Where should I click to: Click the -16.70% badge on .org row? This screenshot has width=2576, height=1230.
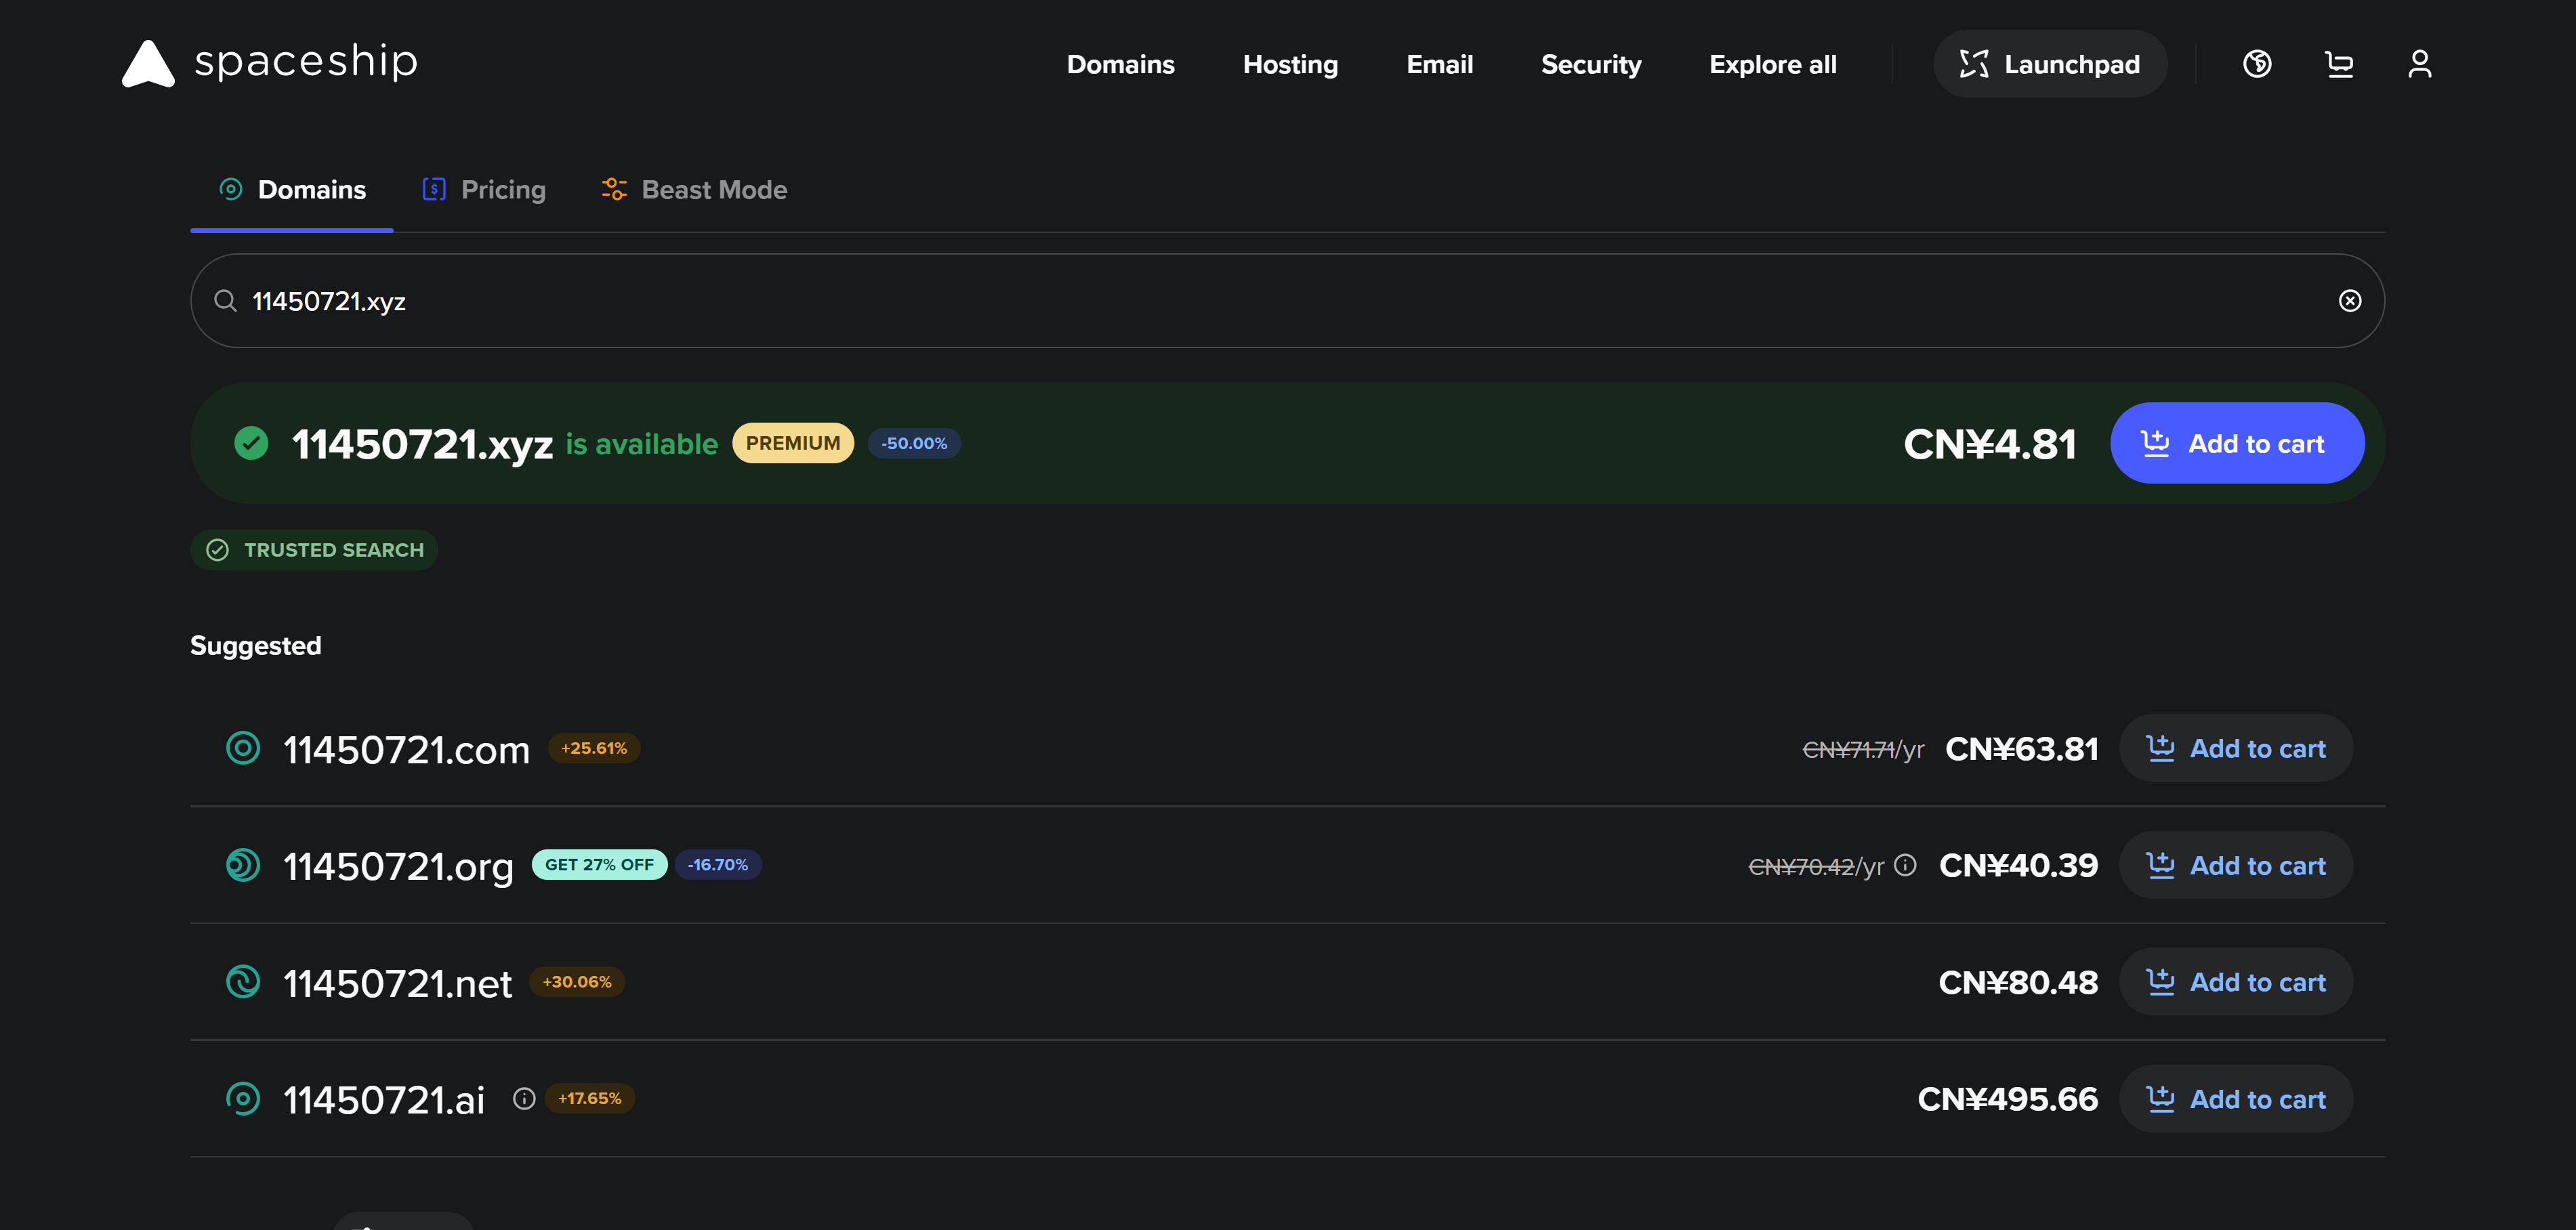(x=718, y=865)
